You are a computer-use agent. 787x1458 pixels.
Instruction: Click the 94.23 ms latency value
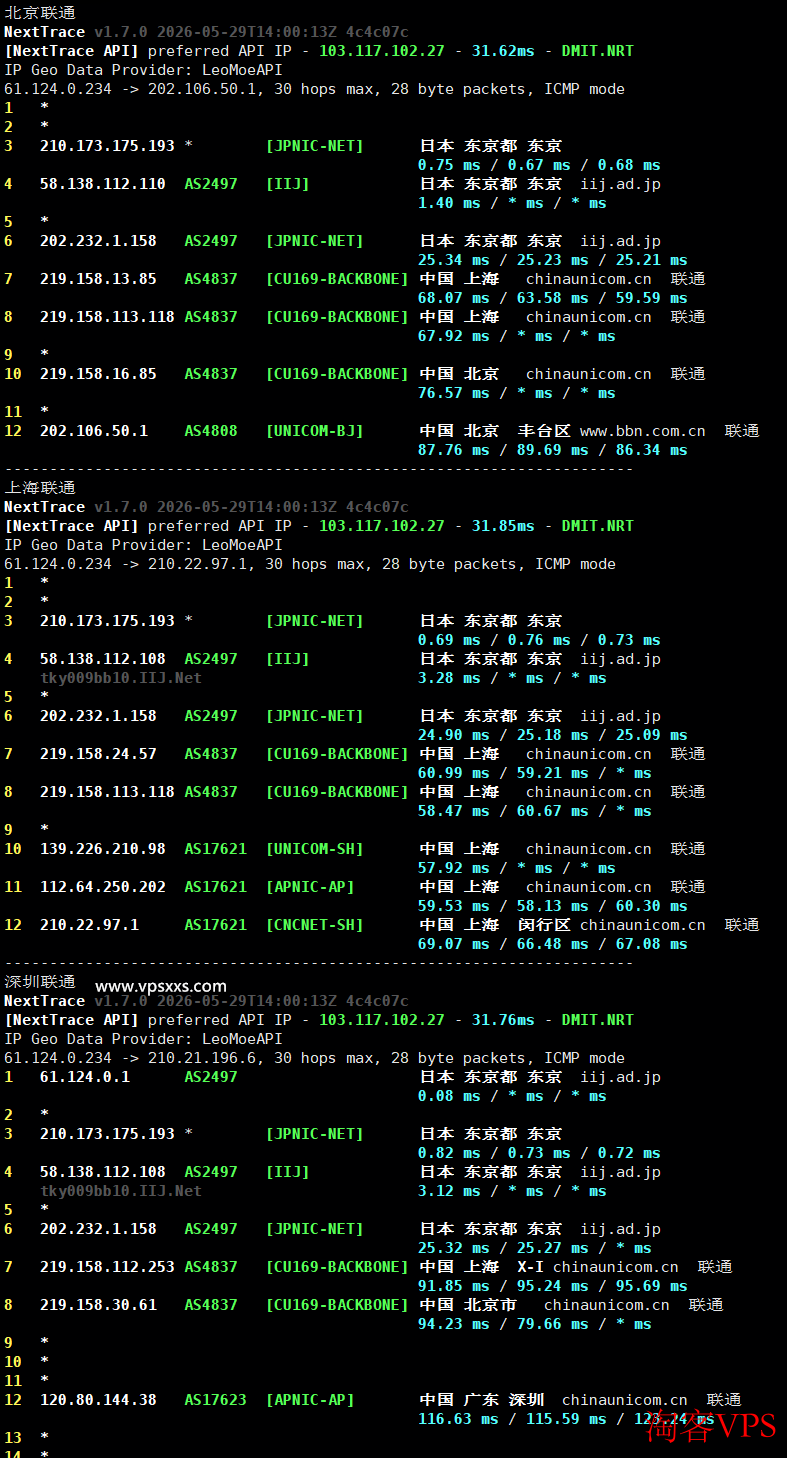[454, 1324]
